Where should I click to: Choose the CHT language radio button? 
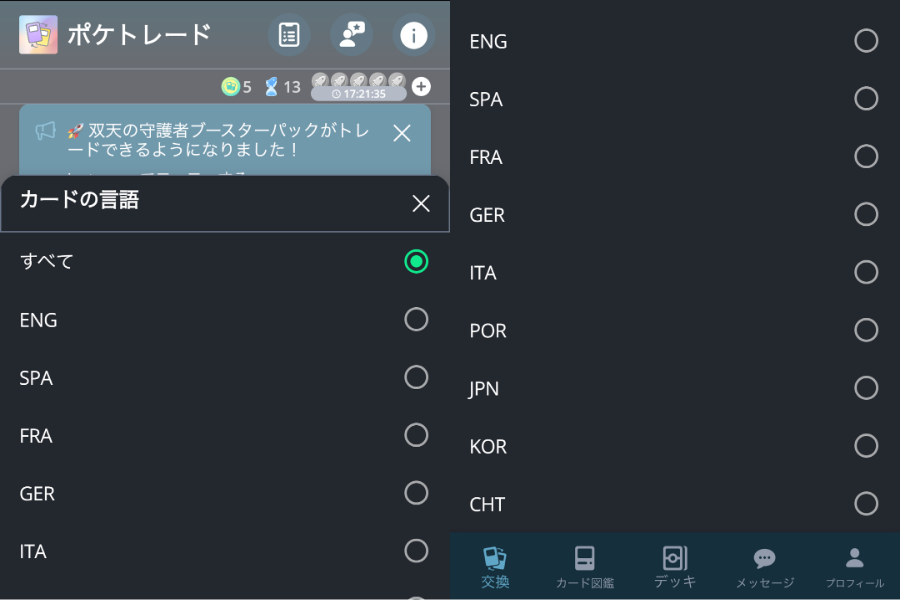pos(866,504)
